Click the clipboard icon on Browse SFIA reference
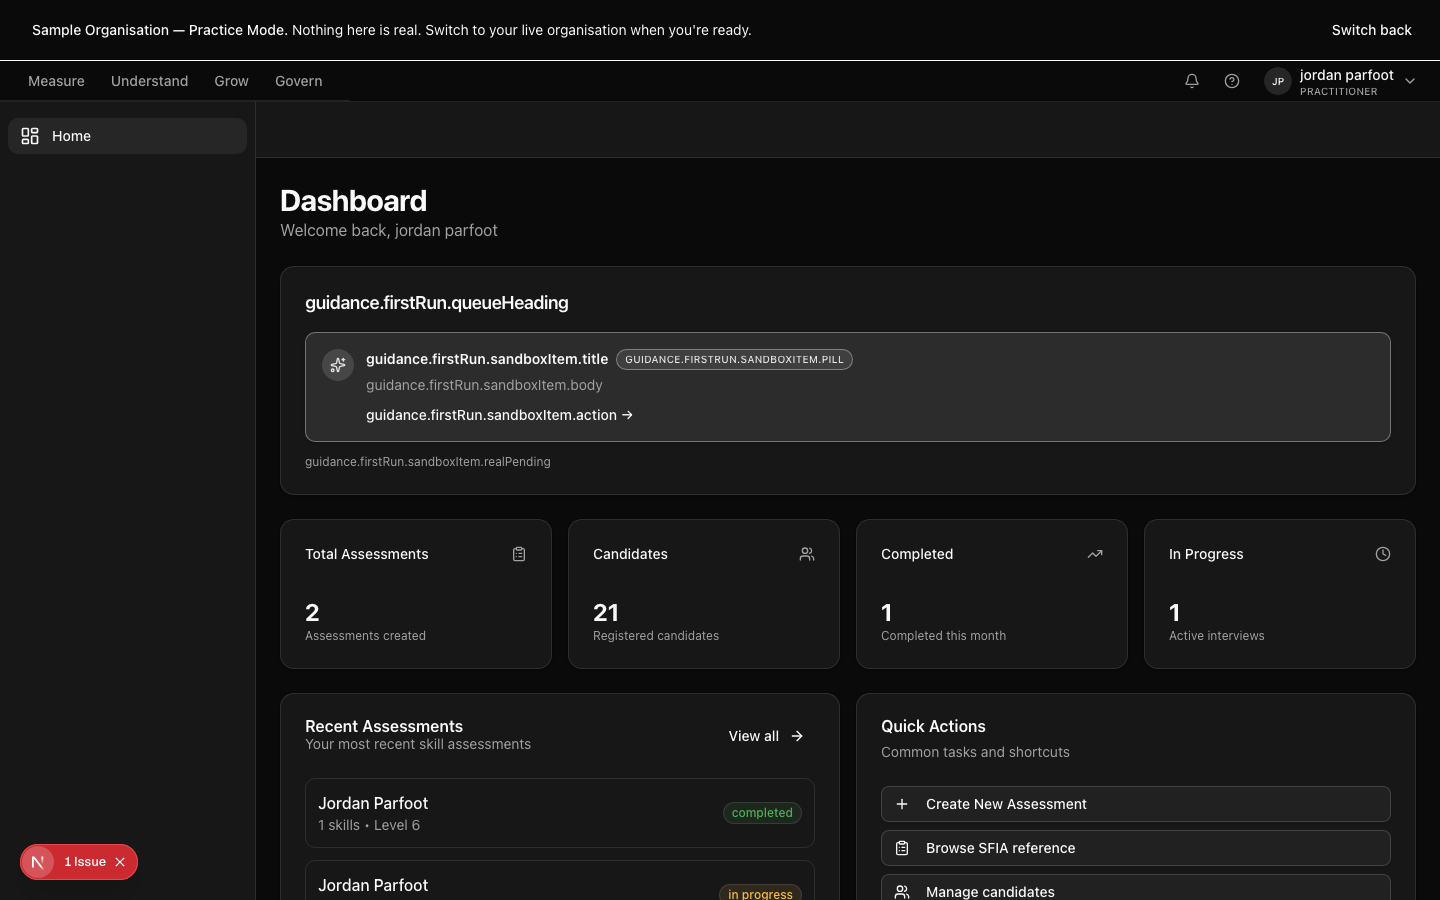This screenshot has width=1440, height=900. pos(902,848)
